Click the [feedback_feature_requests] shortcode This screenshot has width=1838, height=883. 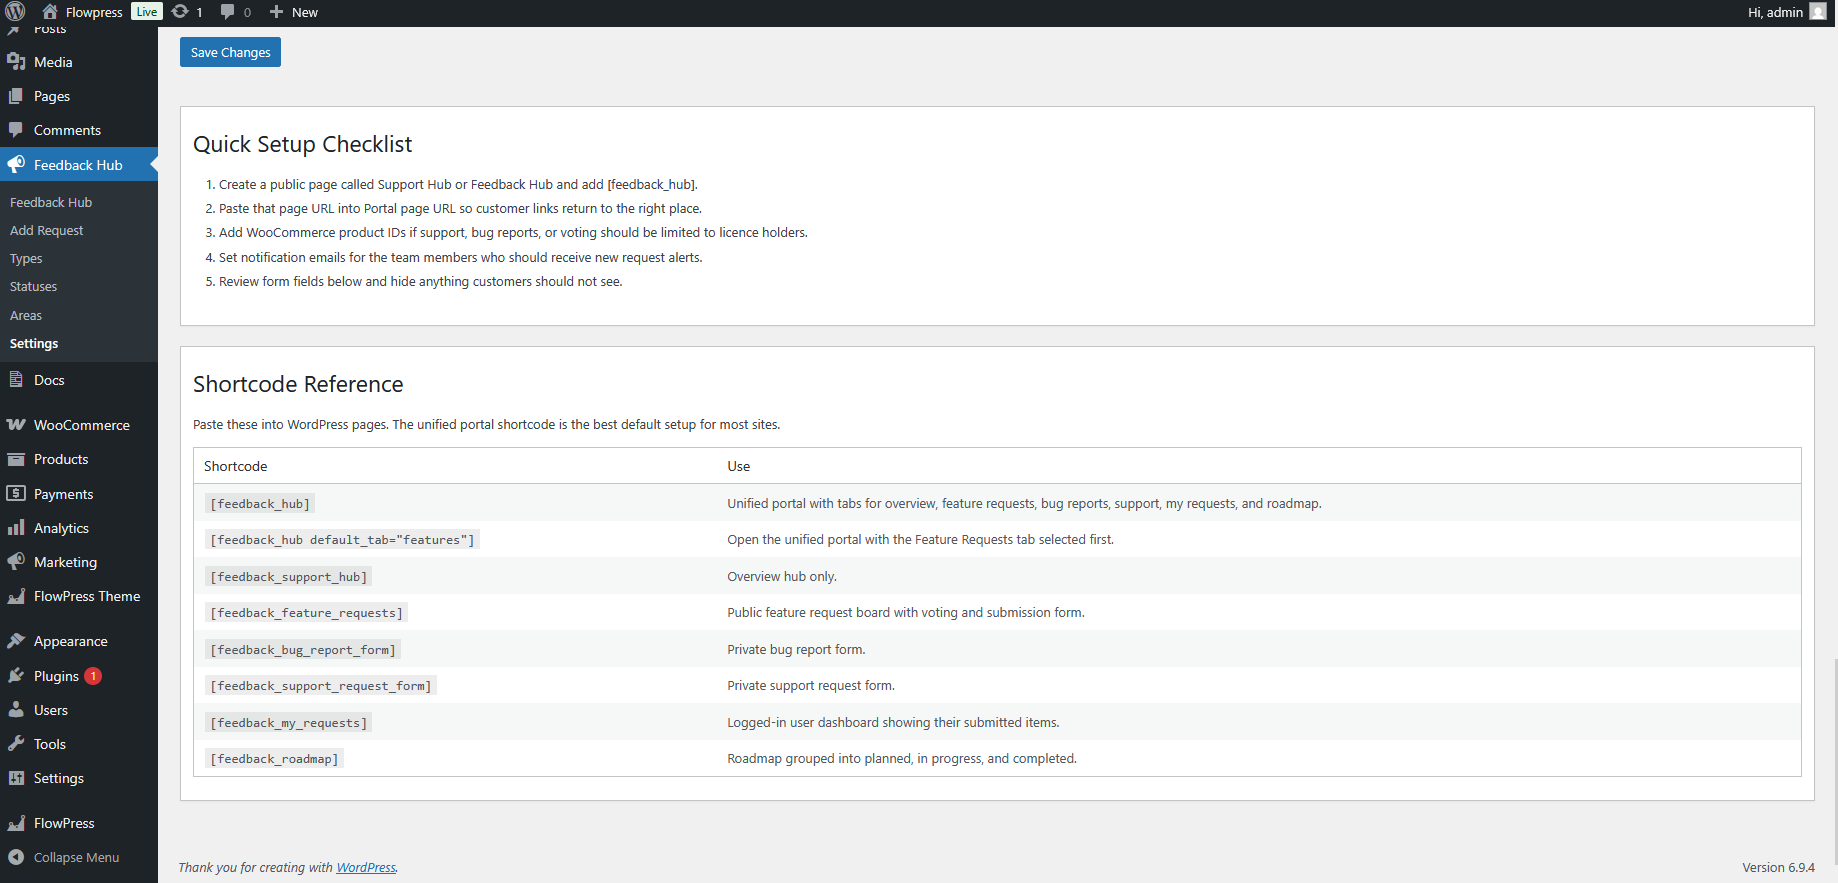(x=306, y=613)
